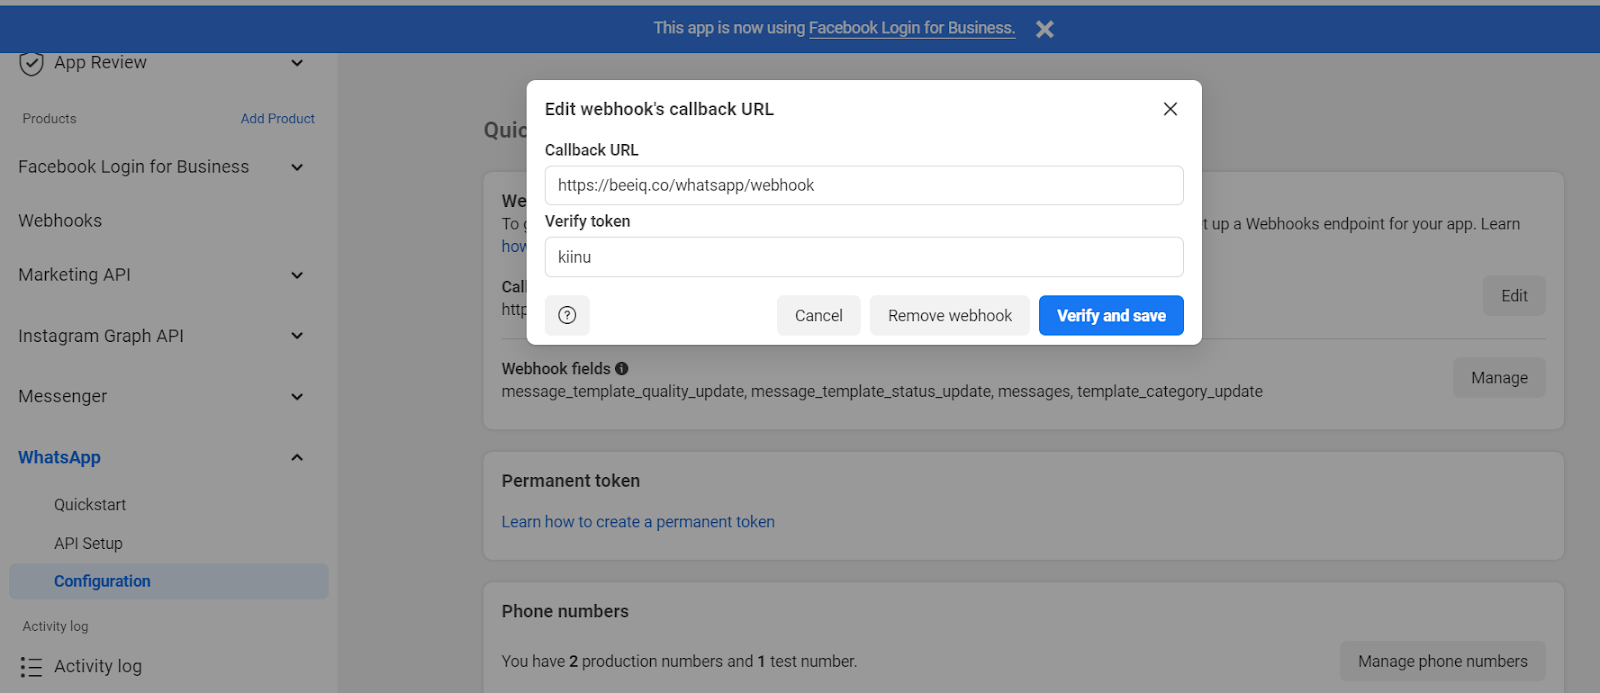Select the Configuration sidebar item
The image size is (1600, 693).
pos(169,581)
